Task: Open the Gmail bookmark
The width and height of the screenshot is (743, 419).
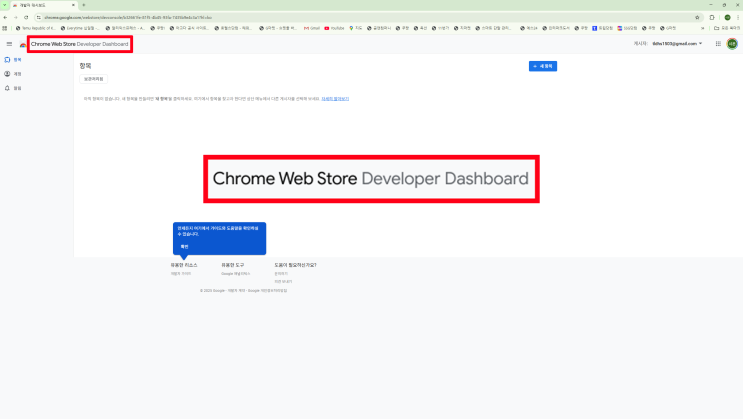Action: coord(312,28)
